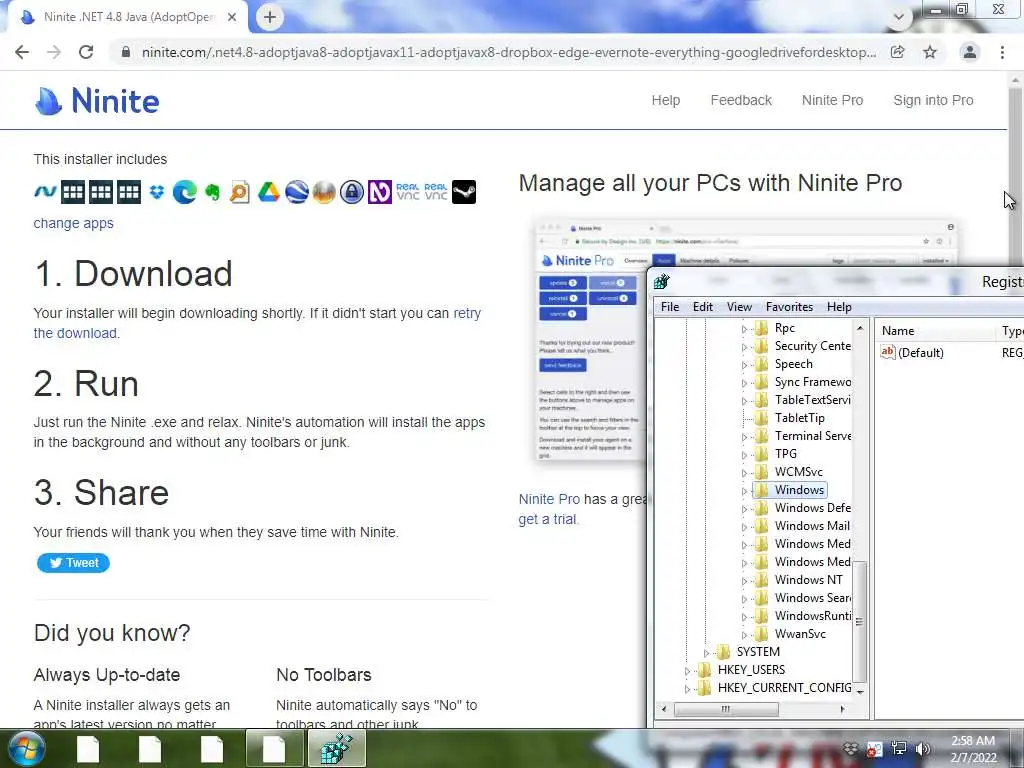This screenshot has height=768, width=1024.
Task: Click the Ninite logo in the page header
Action: pos(97,101)
